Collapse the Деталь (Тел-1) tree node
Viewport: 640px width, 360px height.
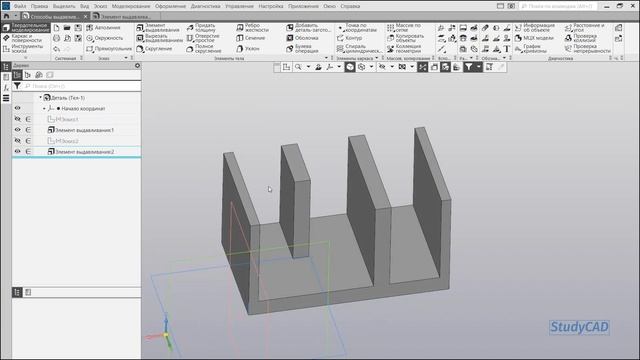click(40, 98)
